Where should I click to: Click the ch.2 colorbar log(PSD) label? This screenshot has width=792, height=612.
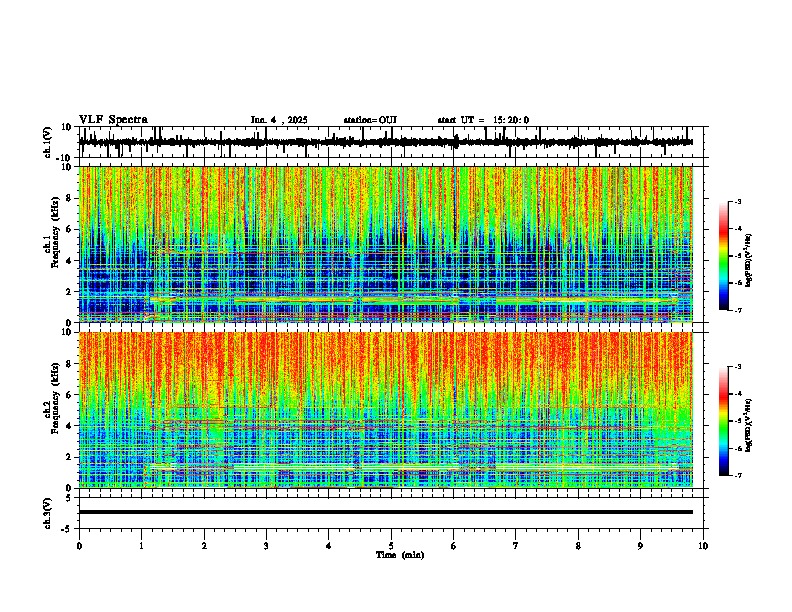[x=748, y=425]
